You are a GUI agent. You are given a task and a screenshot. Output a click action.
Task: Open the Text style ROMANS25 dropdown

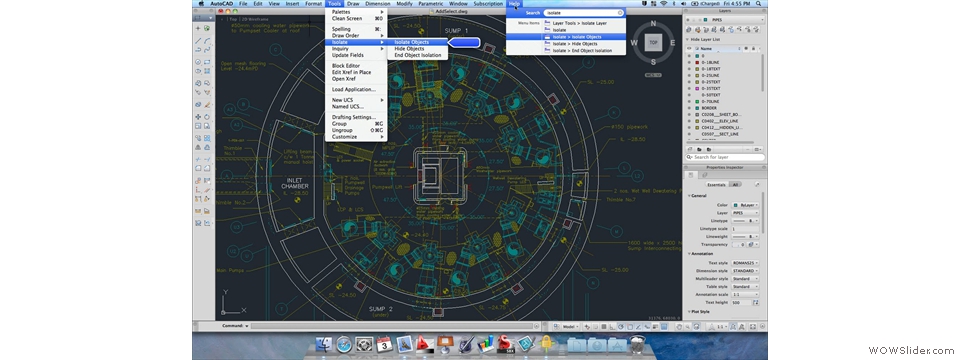(745, 263)
